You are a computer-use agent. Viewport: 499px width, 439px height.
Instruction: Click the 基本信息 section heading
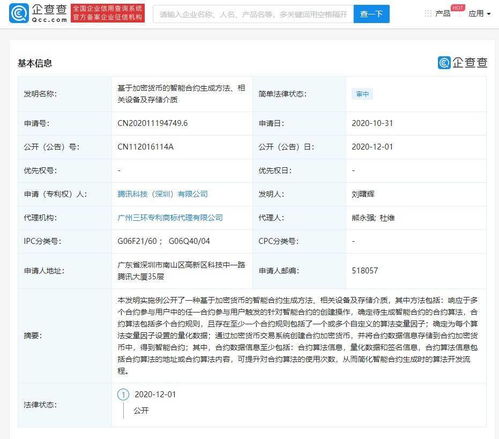(x=35, y=63)
